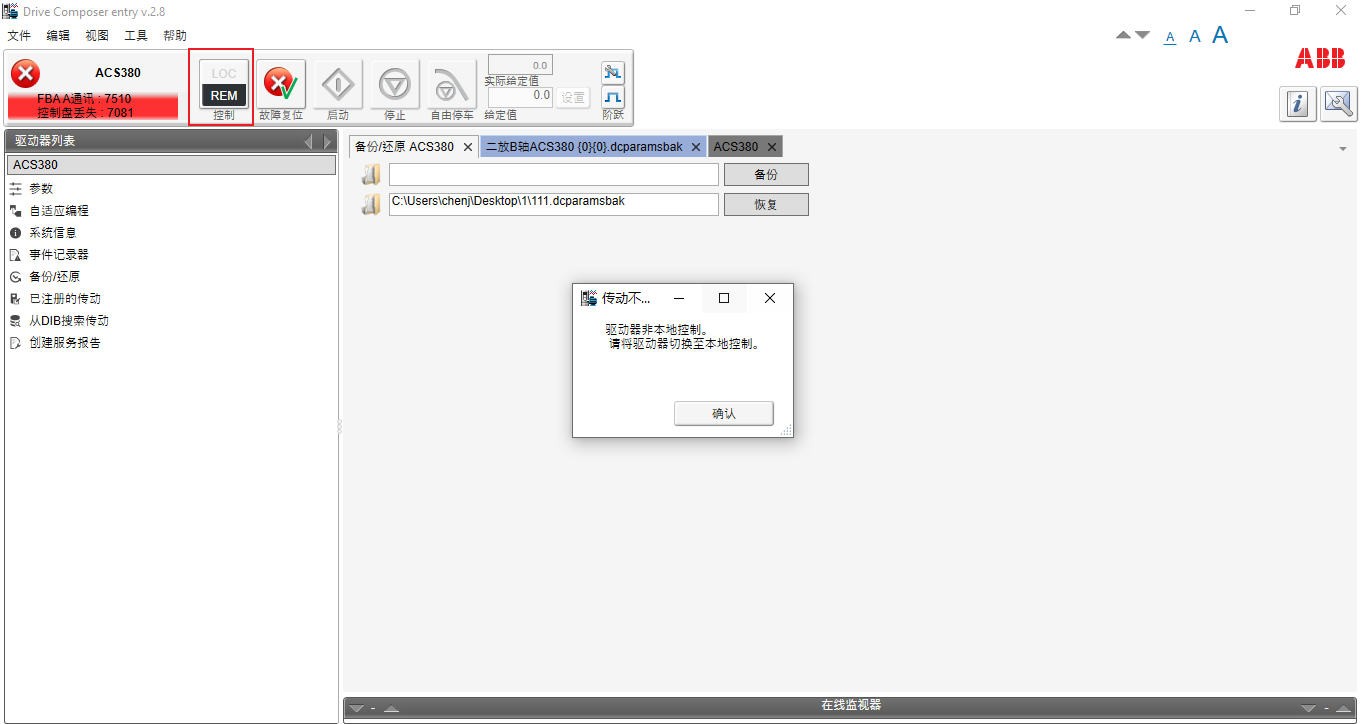Click the 启动 start icon
Viewport: 1365px width, 724px height.
click(338, 84)
